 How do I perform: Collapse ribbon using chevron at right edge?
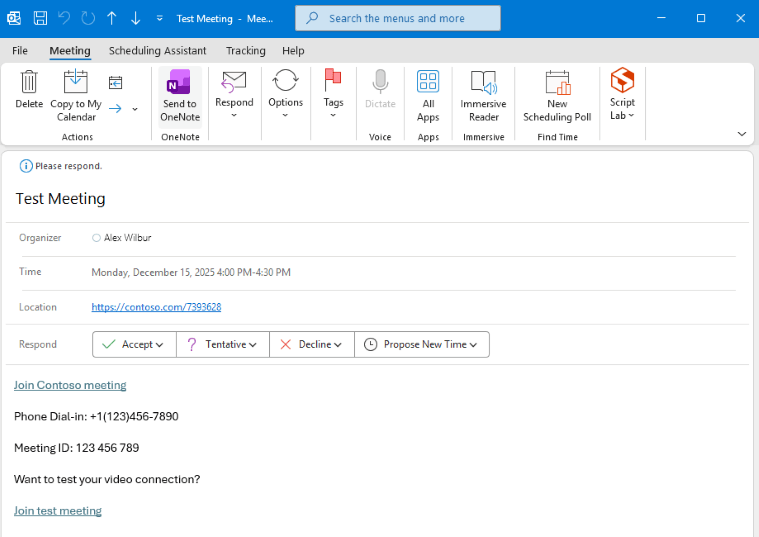click(x=742, y=134)
